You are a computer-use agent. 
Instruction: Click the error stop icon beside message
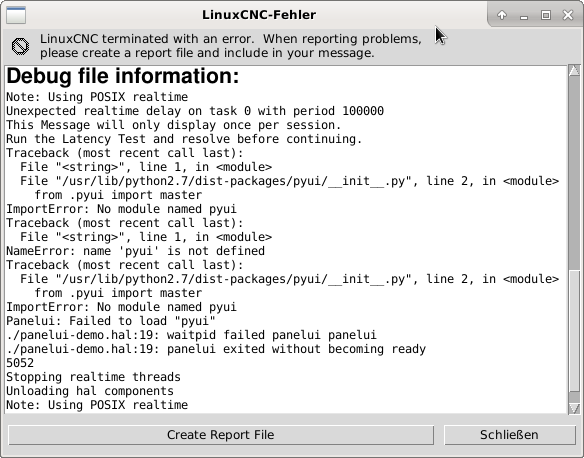point(20,47)
